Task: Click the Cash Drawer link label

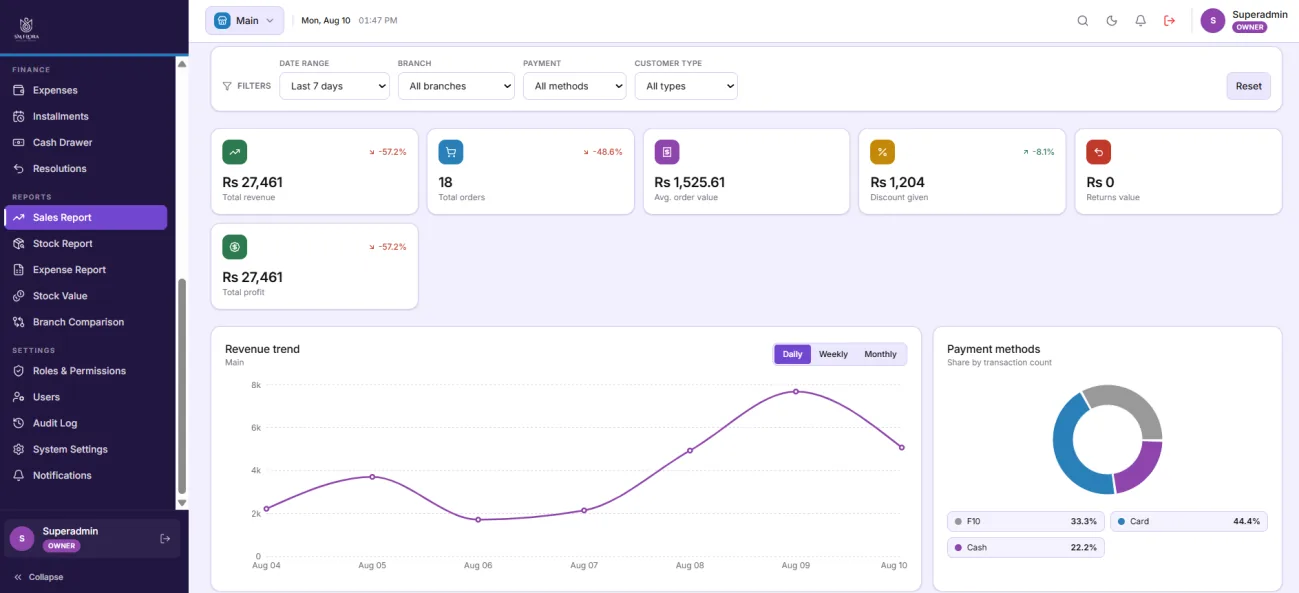Action: click(x=62, y=142)
